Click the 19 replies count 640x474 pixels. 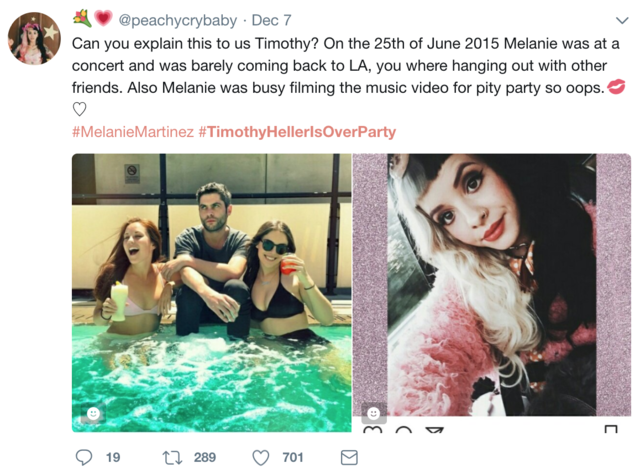click(113, 457)
